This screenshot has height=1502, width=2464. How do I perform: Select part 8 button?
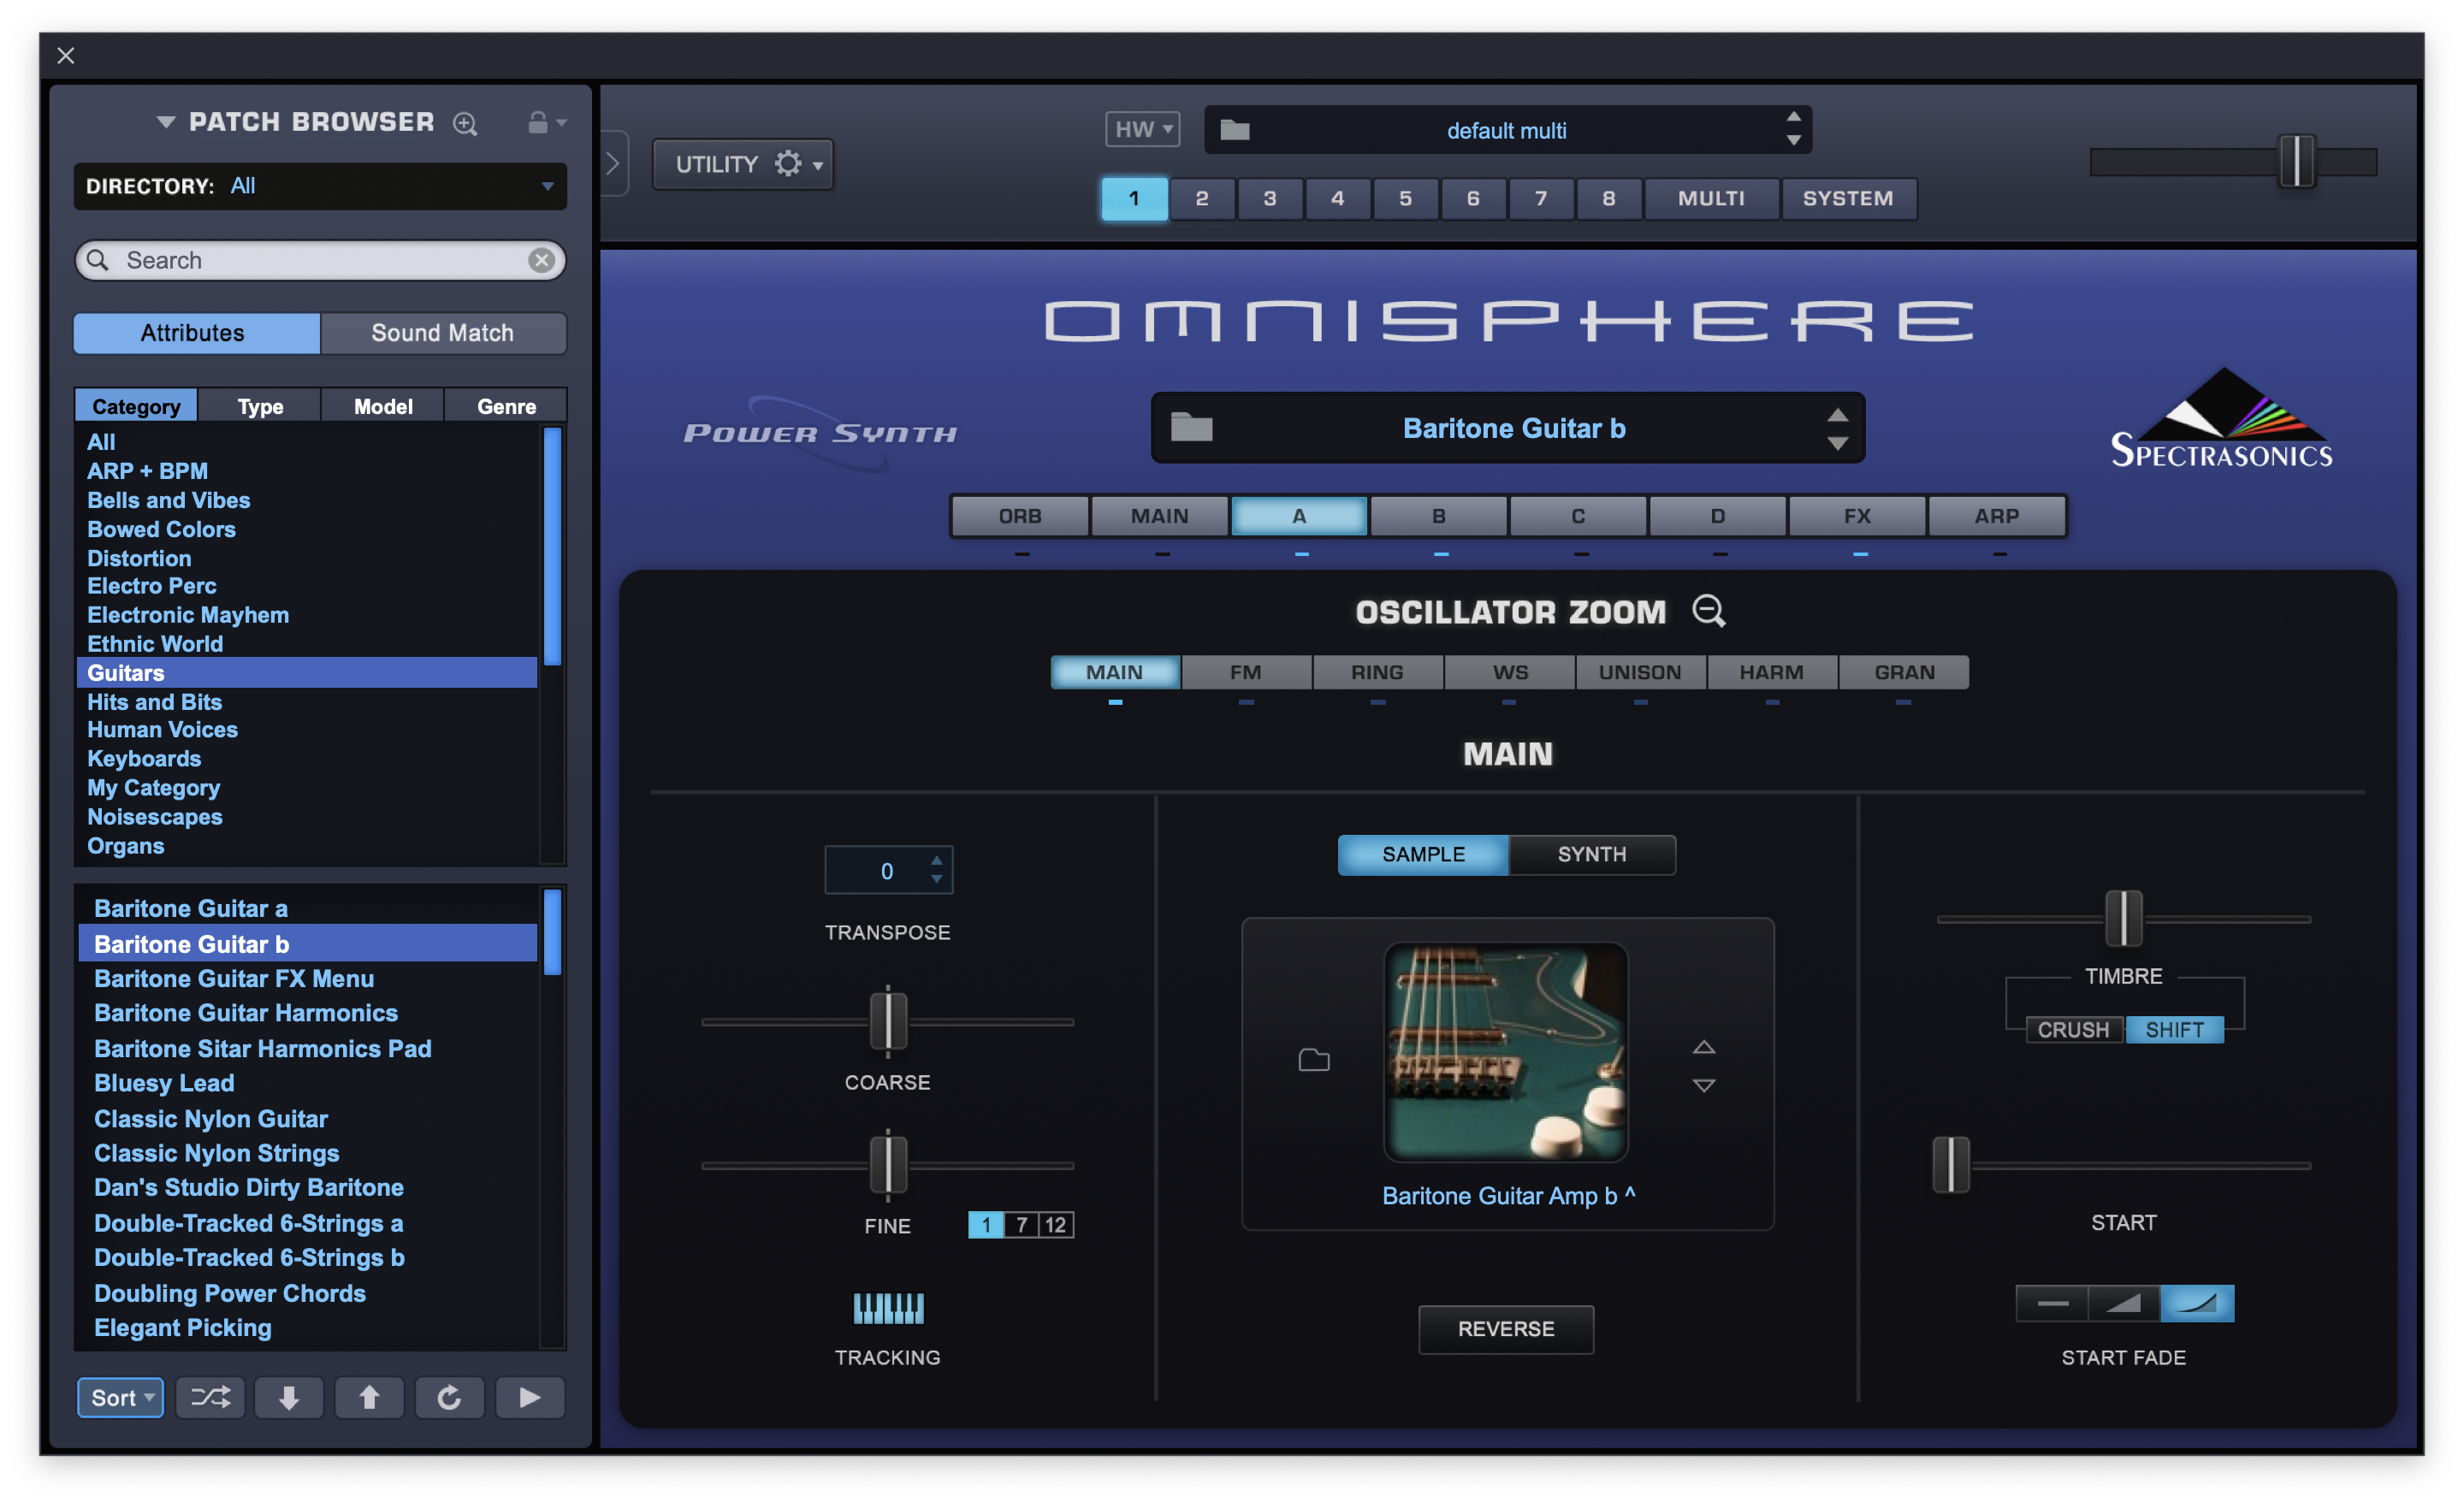1609,198
